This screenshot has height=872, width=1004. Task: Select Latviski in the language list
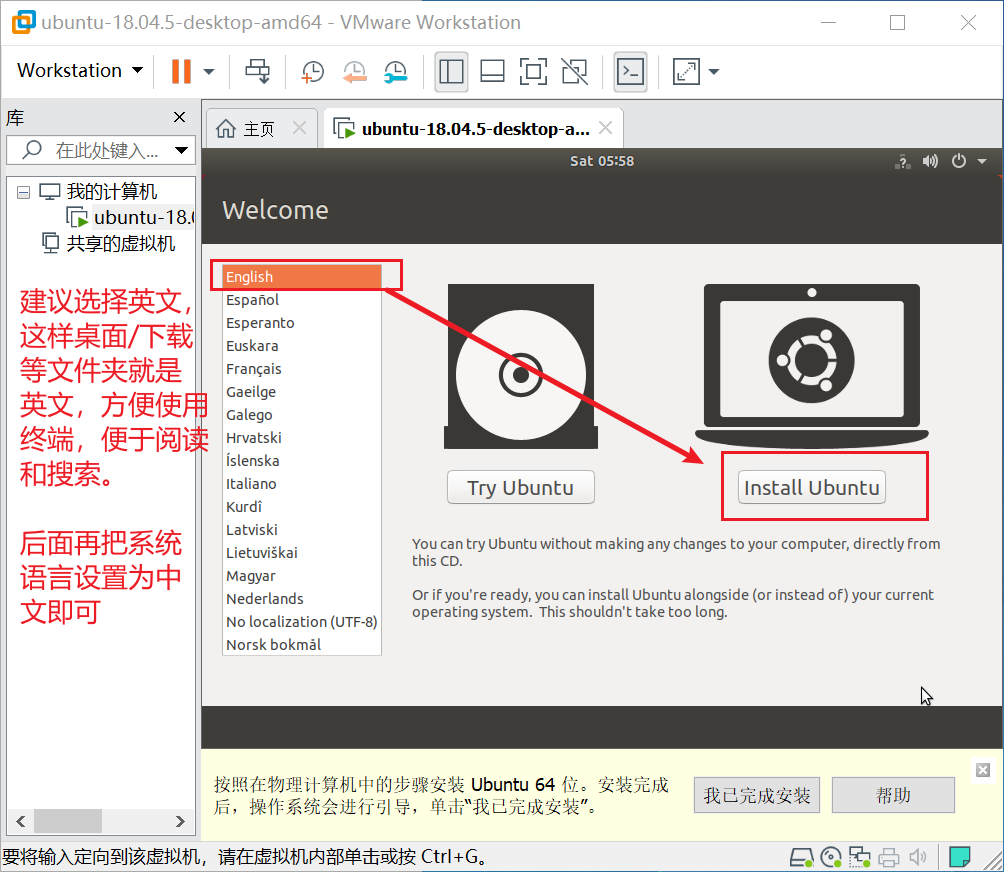tap(302, 530)
